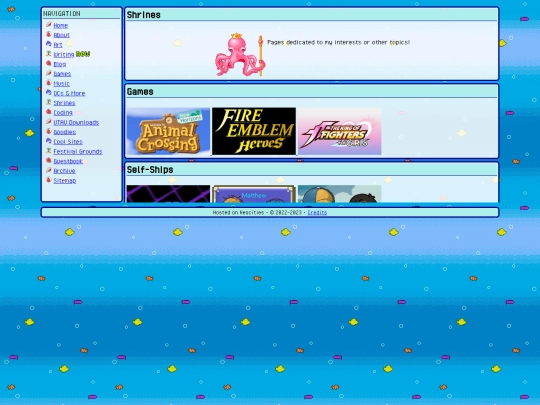The image size is (540, 405).
Task: Open the Art link in navigation
Action: pyautogui.click(x=58, y=45)
